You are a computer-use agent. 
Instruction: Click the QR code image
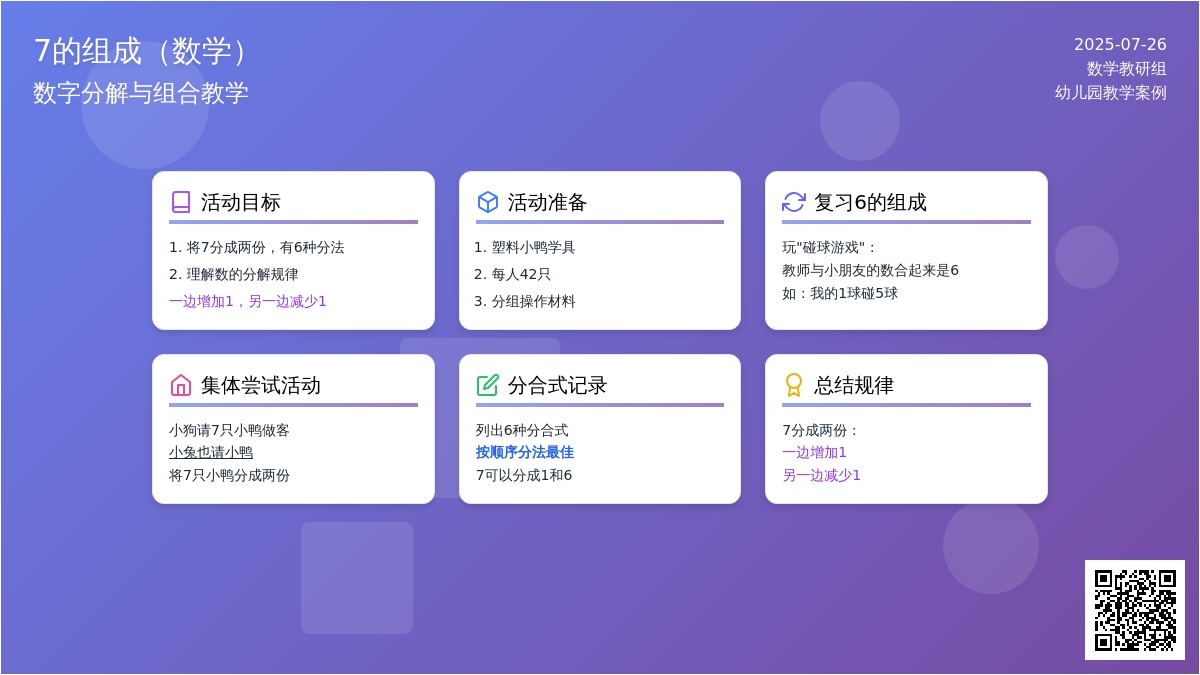click(x=1135, y=610)
